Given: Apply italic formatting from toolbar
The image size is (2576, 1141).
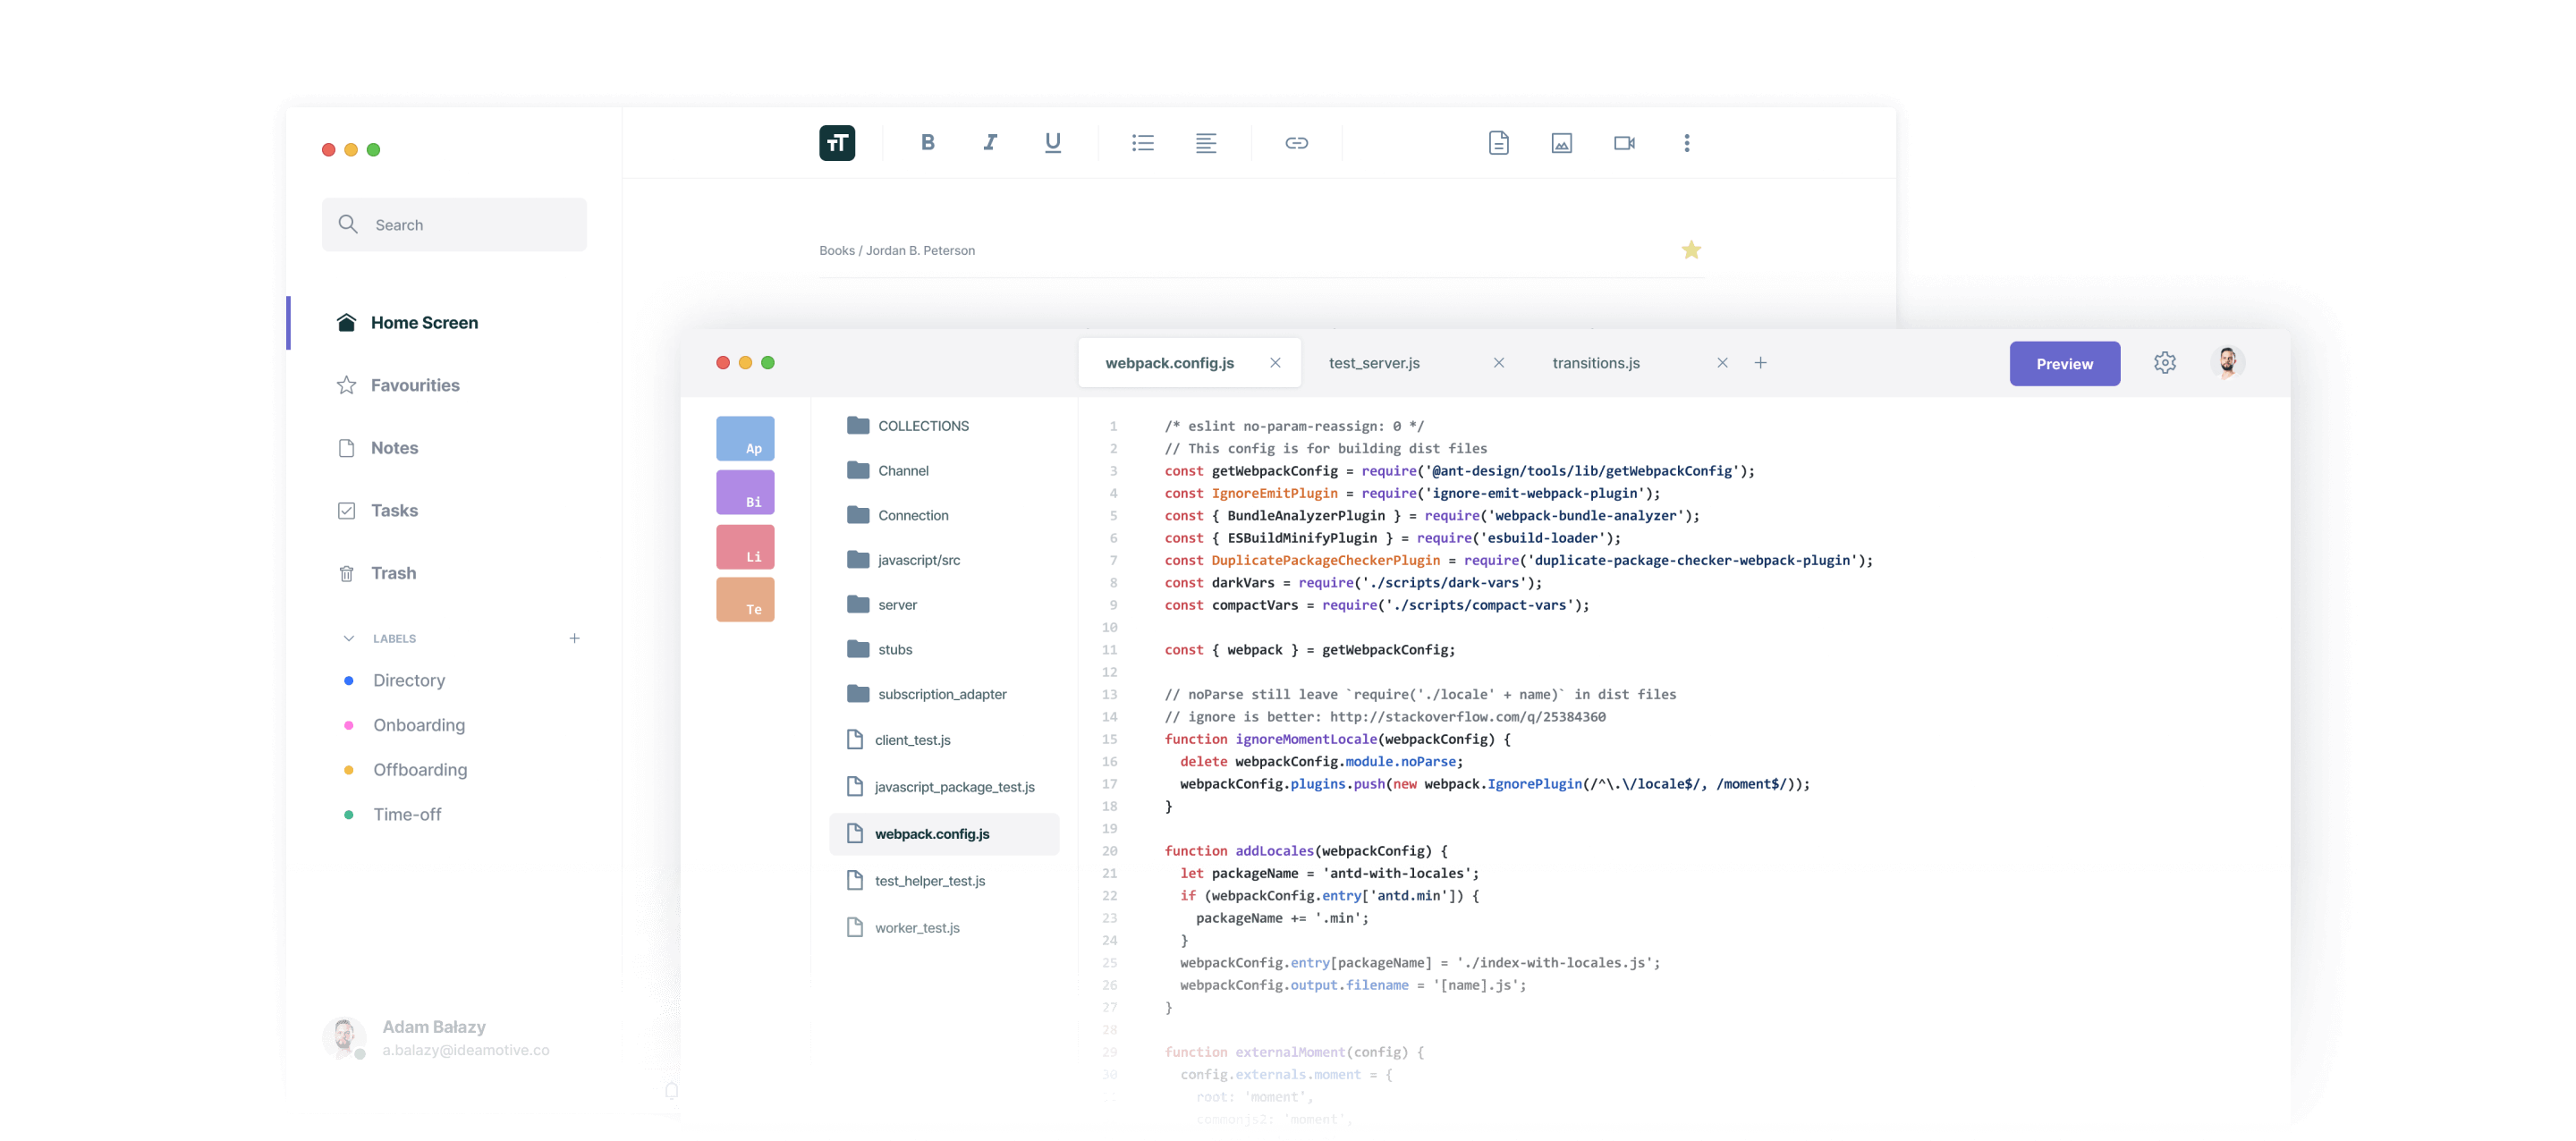Looking at the screenshot, I should pyautogui.click(x=990, y=142).
